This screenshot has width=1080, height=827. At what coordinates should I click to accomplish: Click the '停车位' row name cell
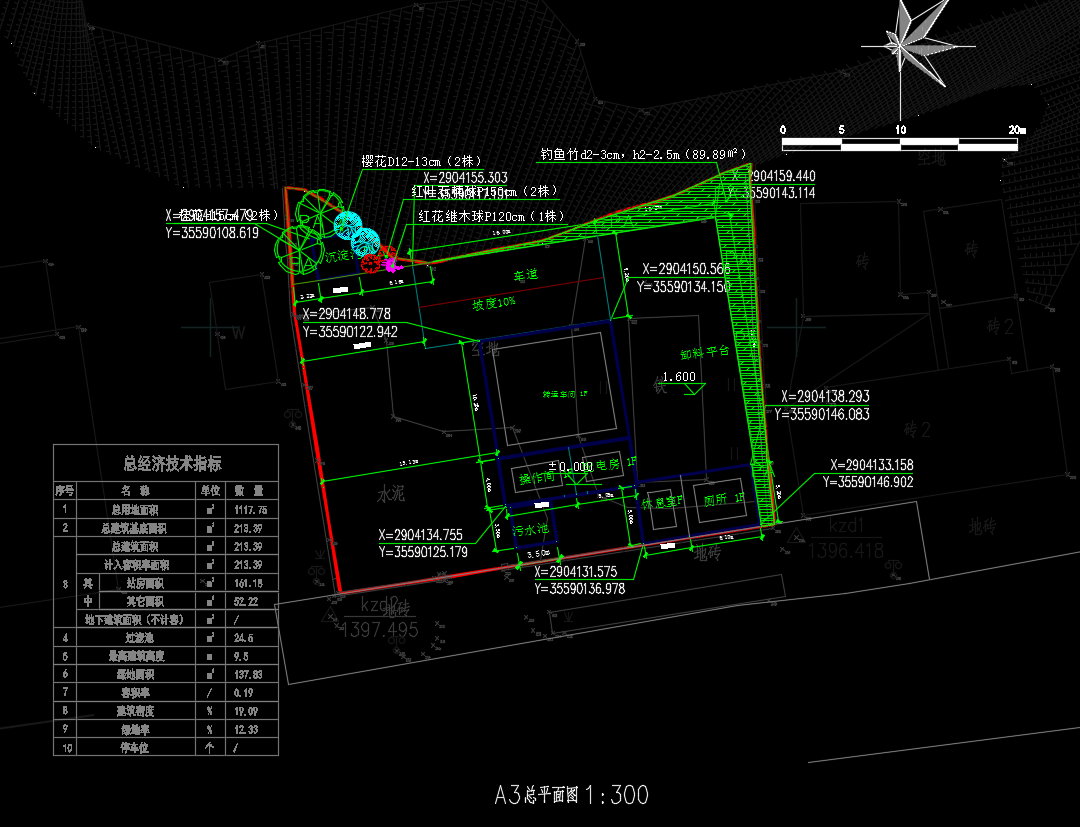[135, 747]
